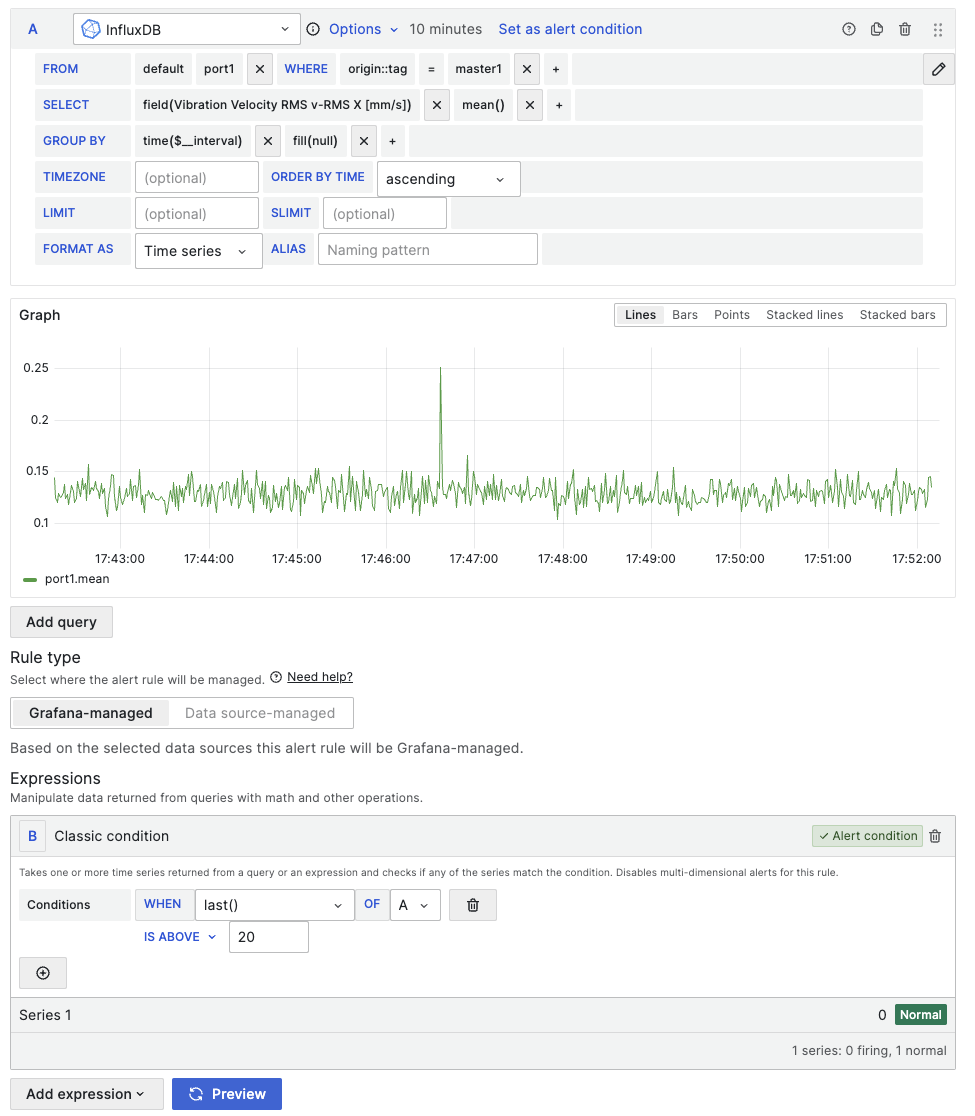Image resolution: width=975 pixels, height=1116 pixels.
Task: Toggle raw query editor pencil icon
Action: 938,69
